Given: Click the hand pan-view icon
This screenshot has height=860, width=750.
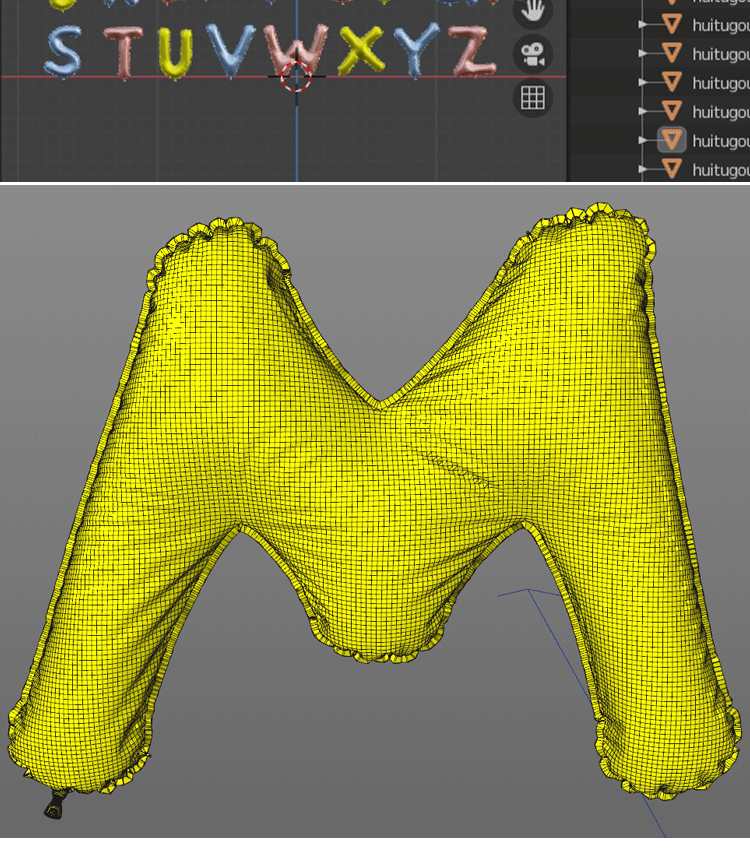Looking at the screenshot, I should tap(532, 11).
